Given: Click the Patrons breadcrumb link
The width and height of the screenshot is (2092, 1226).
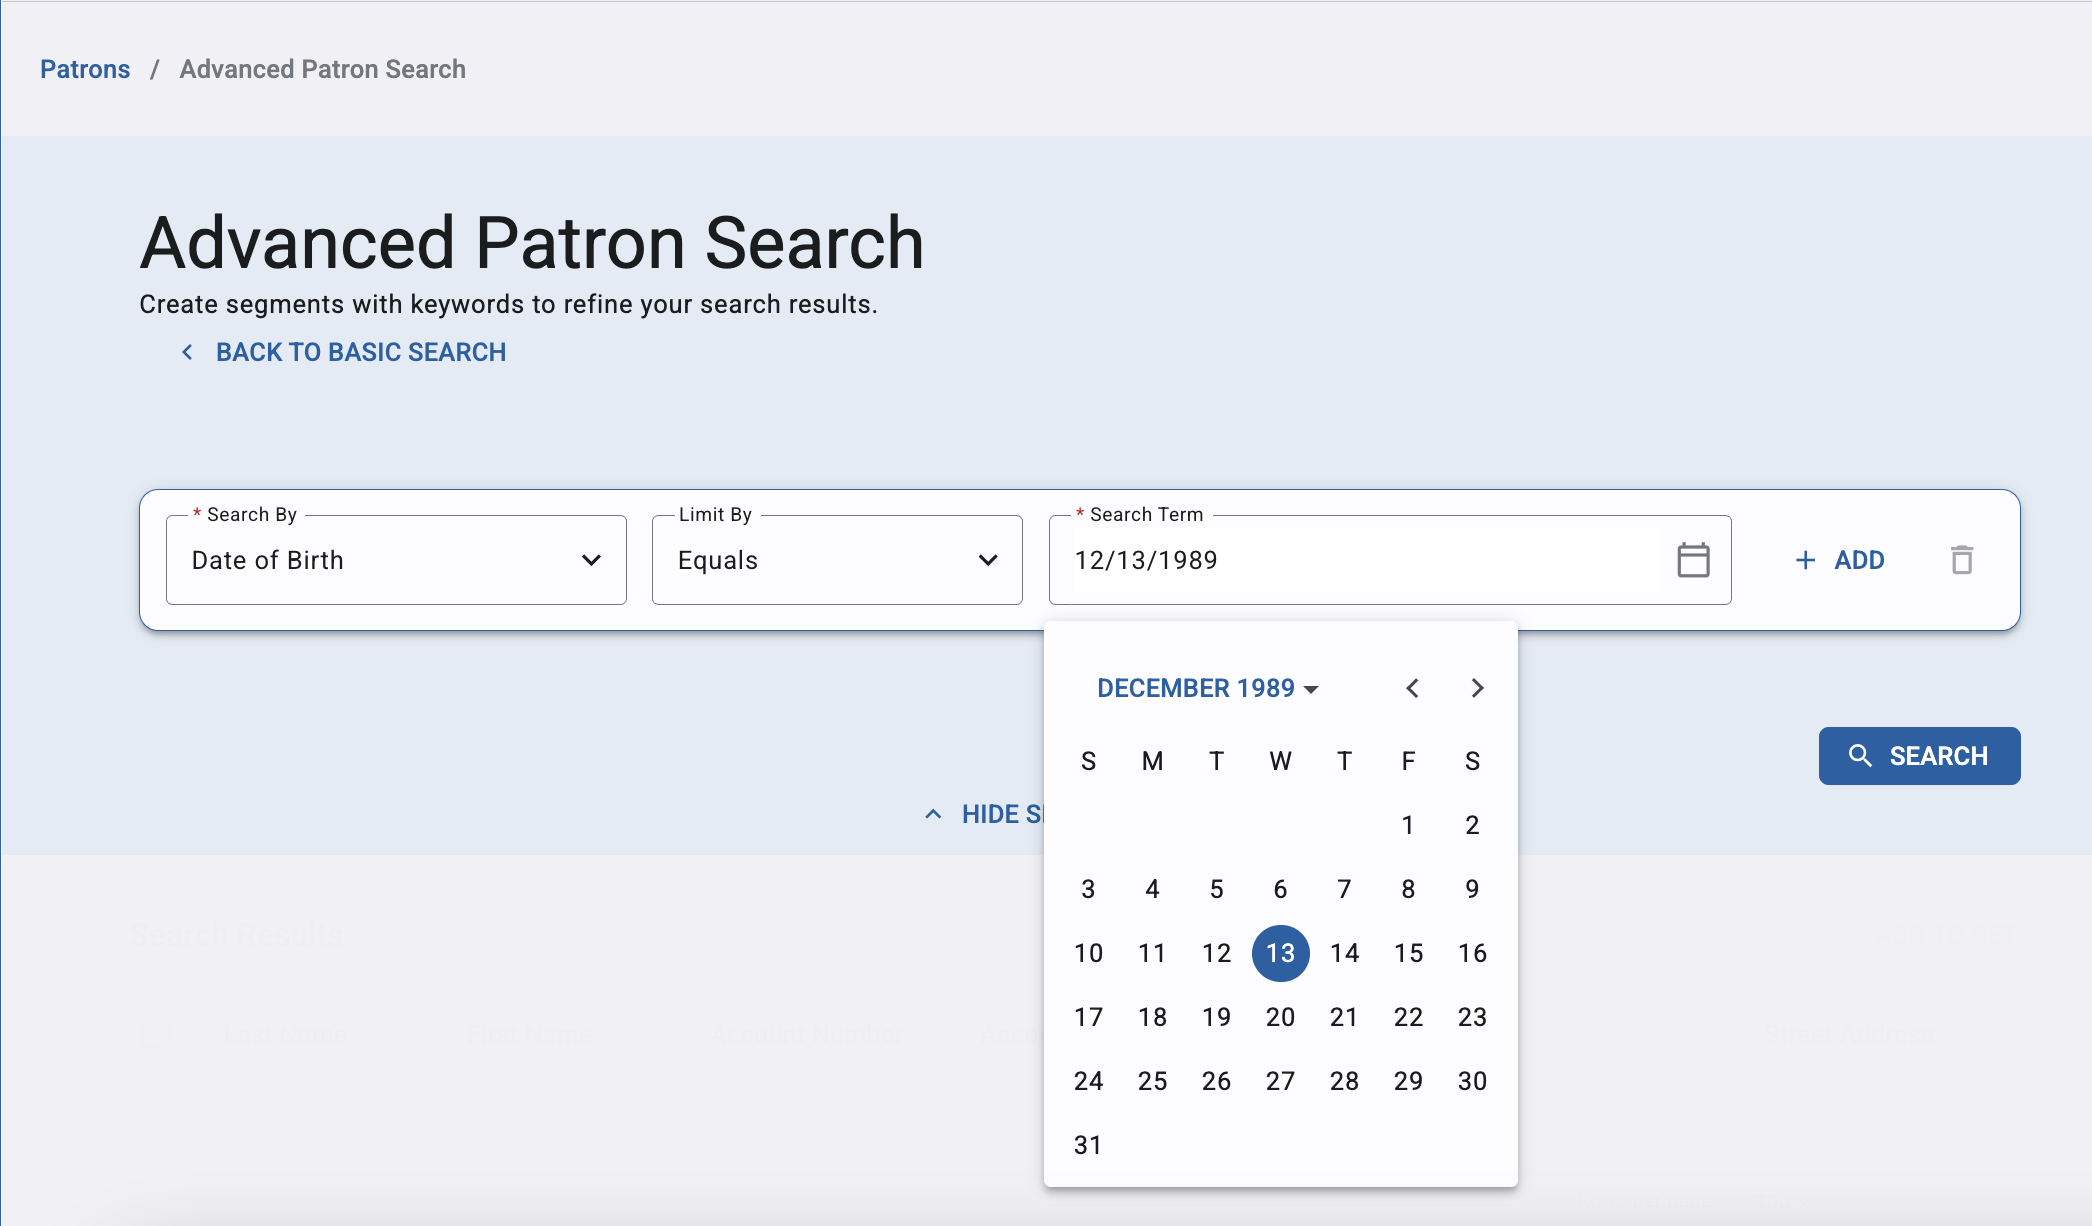Looking at the screenshot, I should pyautogui.click(x=85, y=69).
